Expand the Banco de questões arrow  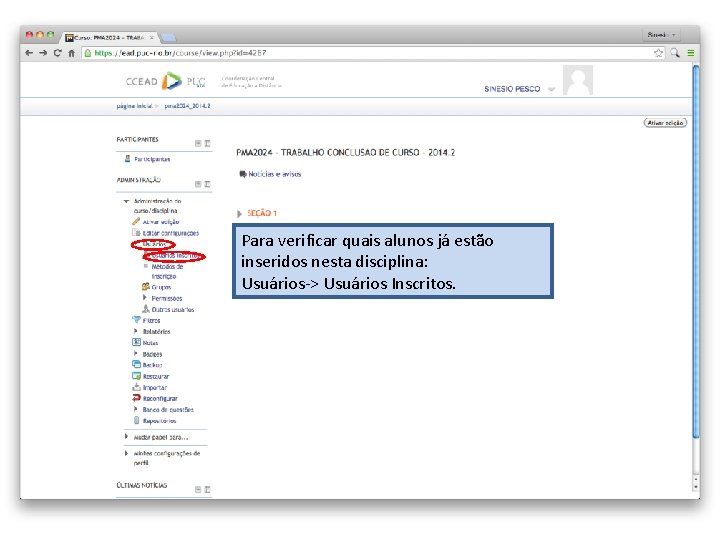(x=135, y=409)
